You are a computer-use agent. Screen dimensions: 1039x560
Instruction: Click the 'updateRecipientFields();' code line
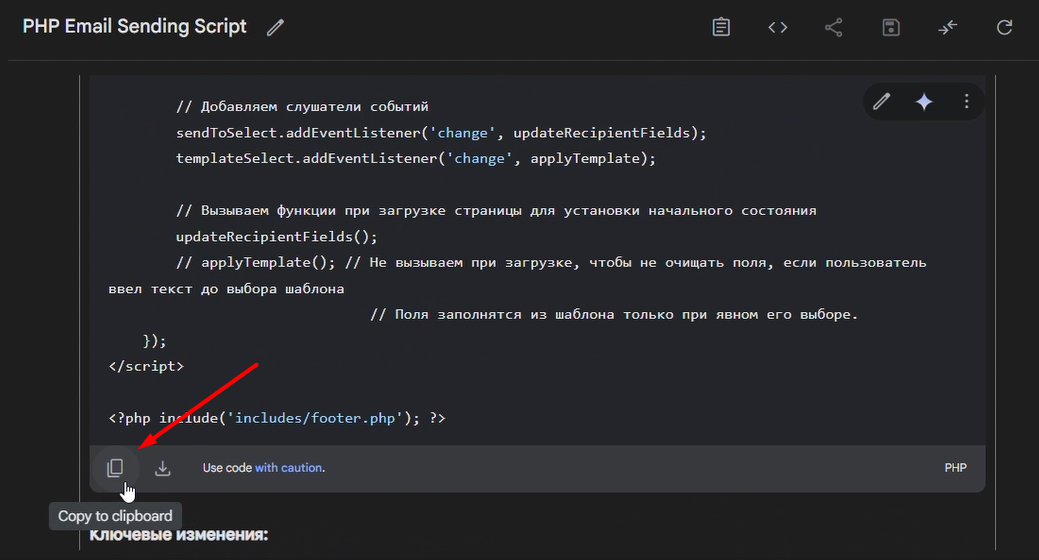point(276,237)
